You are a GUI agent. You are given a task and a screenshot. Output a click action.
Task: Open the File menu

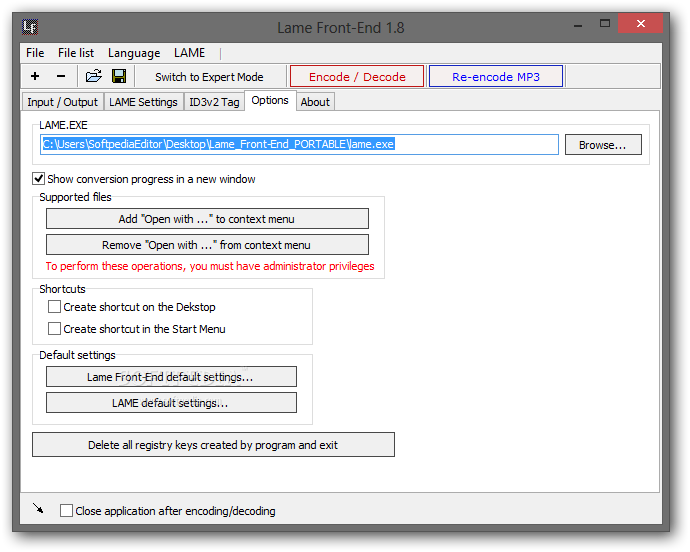[35, 53]
